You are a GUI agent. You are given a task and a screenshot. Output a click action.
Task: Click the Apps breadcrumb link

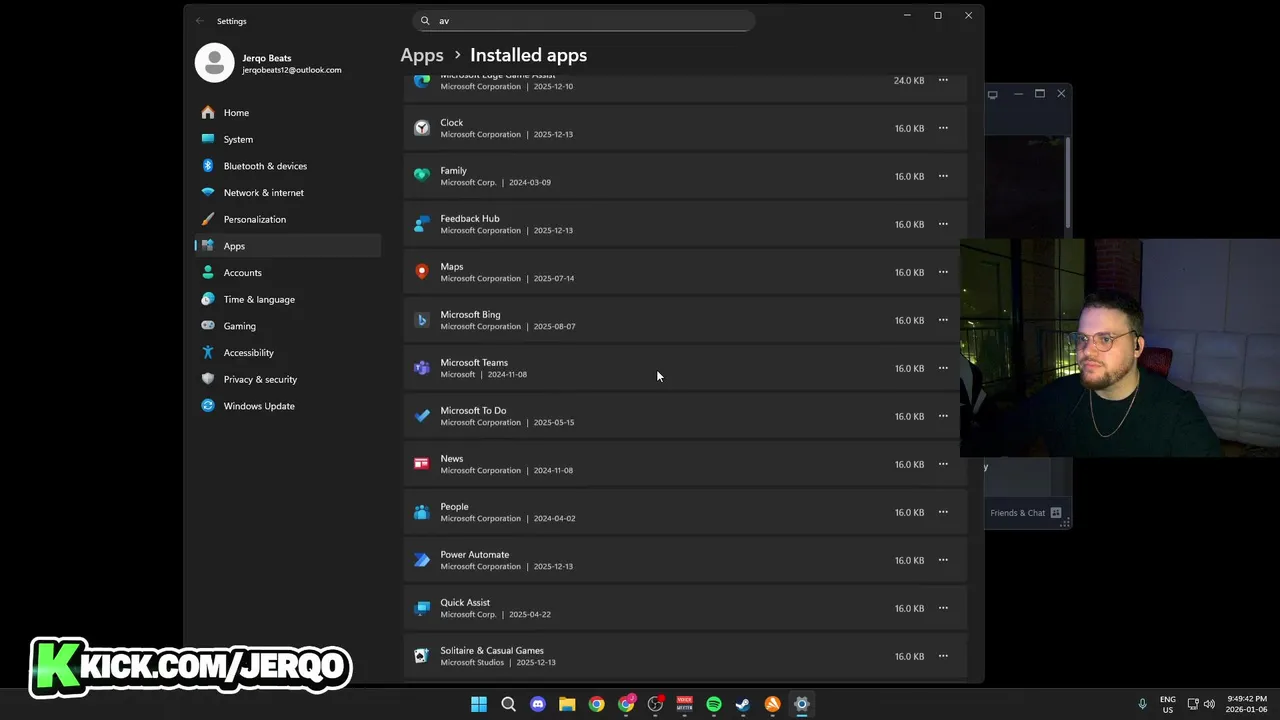(422, 55)
